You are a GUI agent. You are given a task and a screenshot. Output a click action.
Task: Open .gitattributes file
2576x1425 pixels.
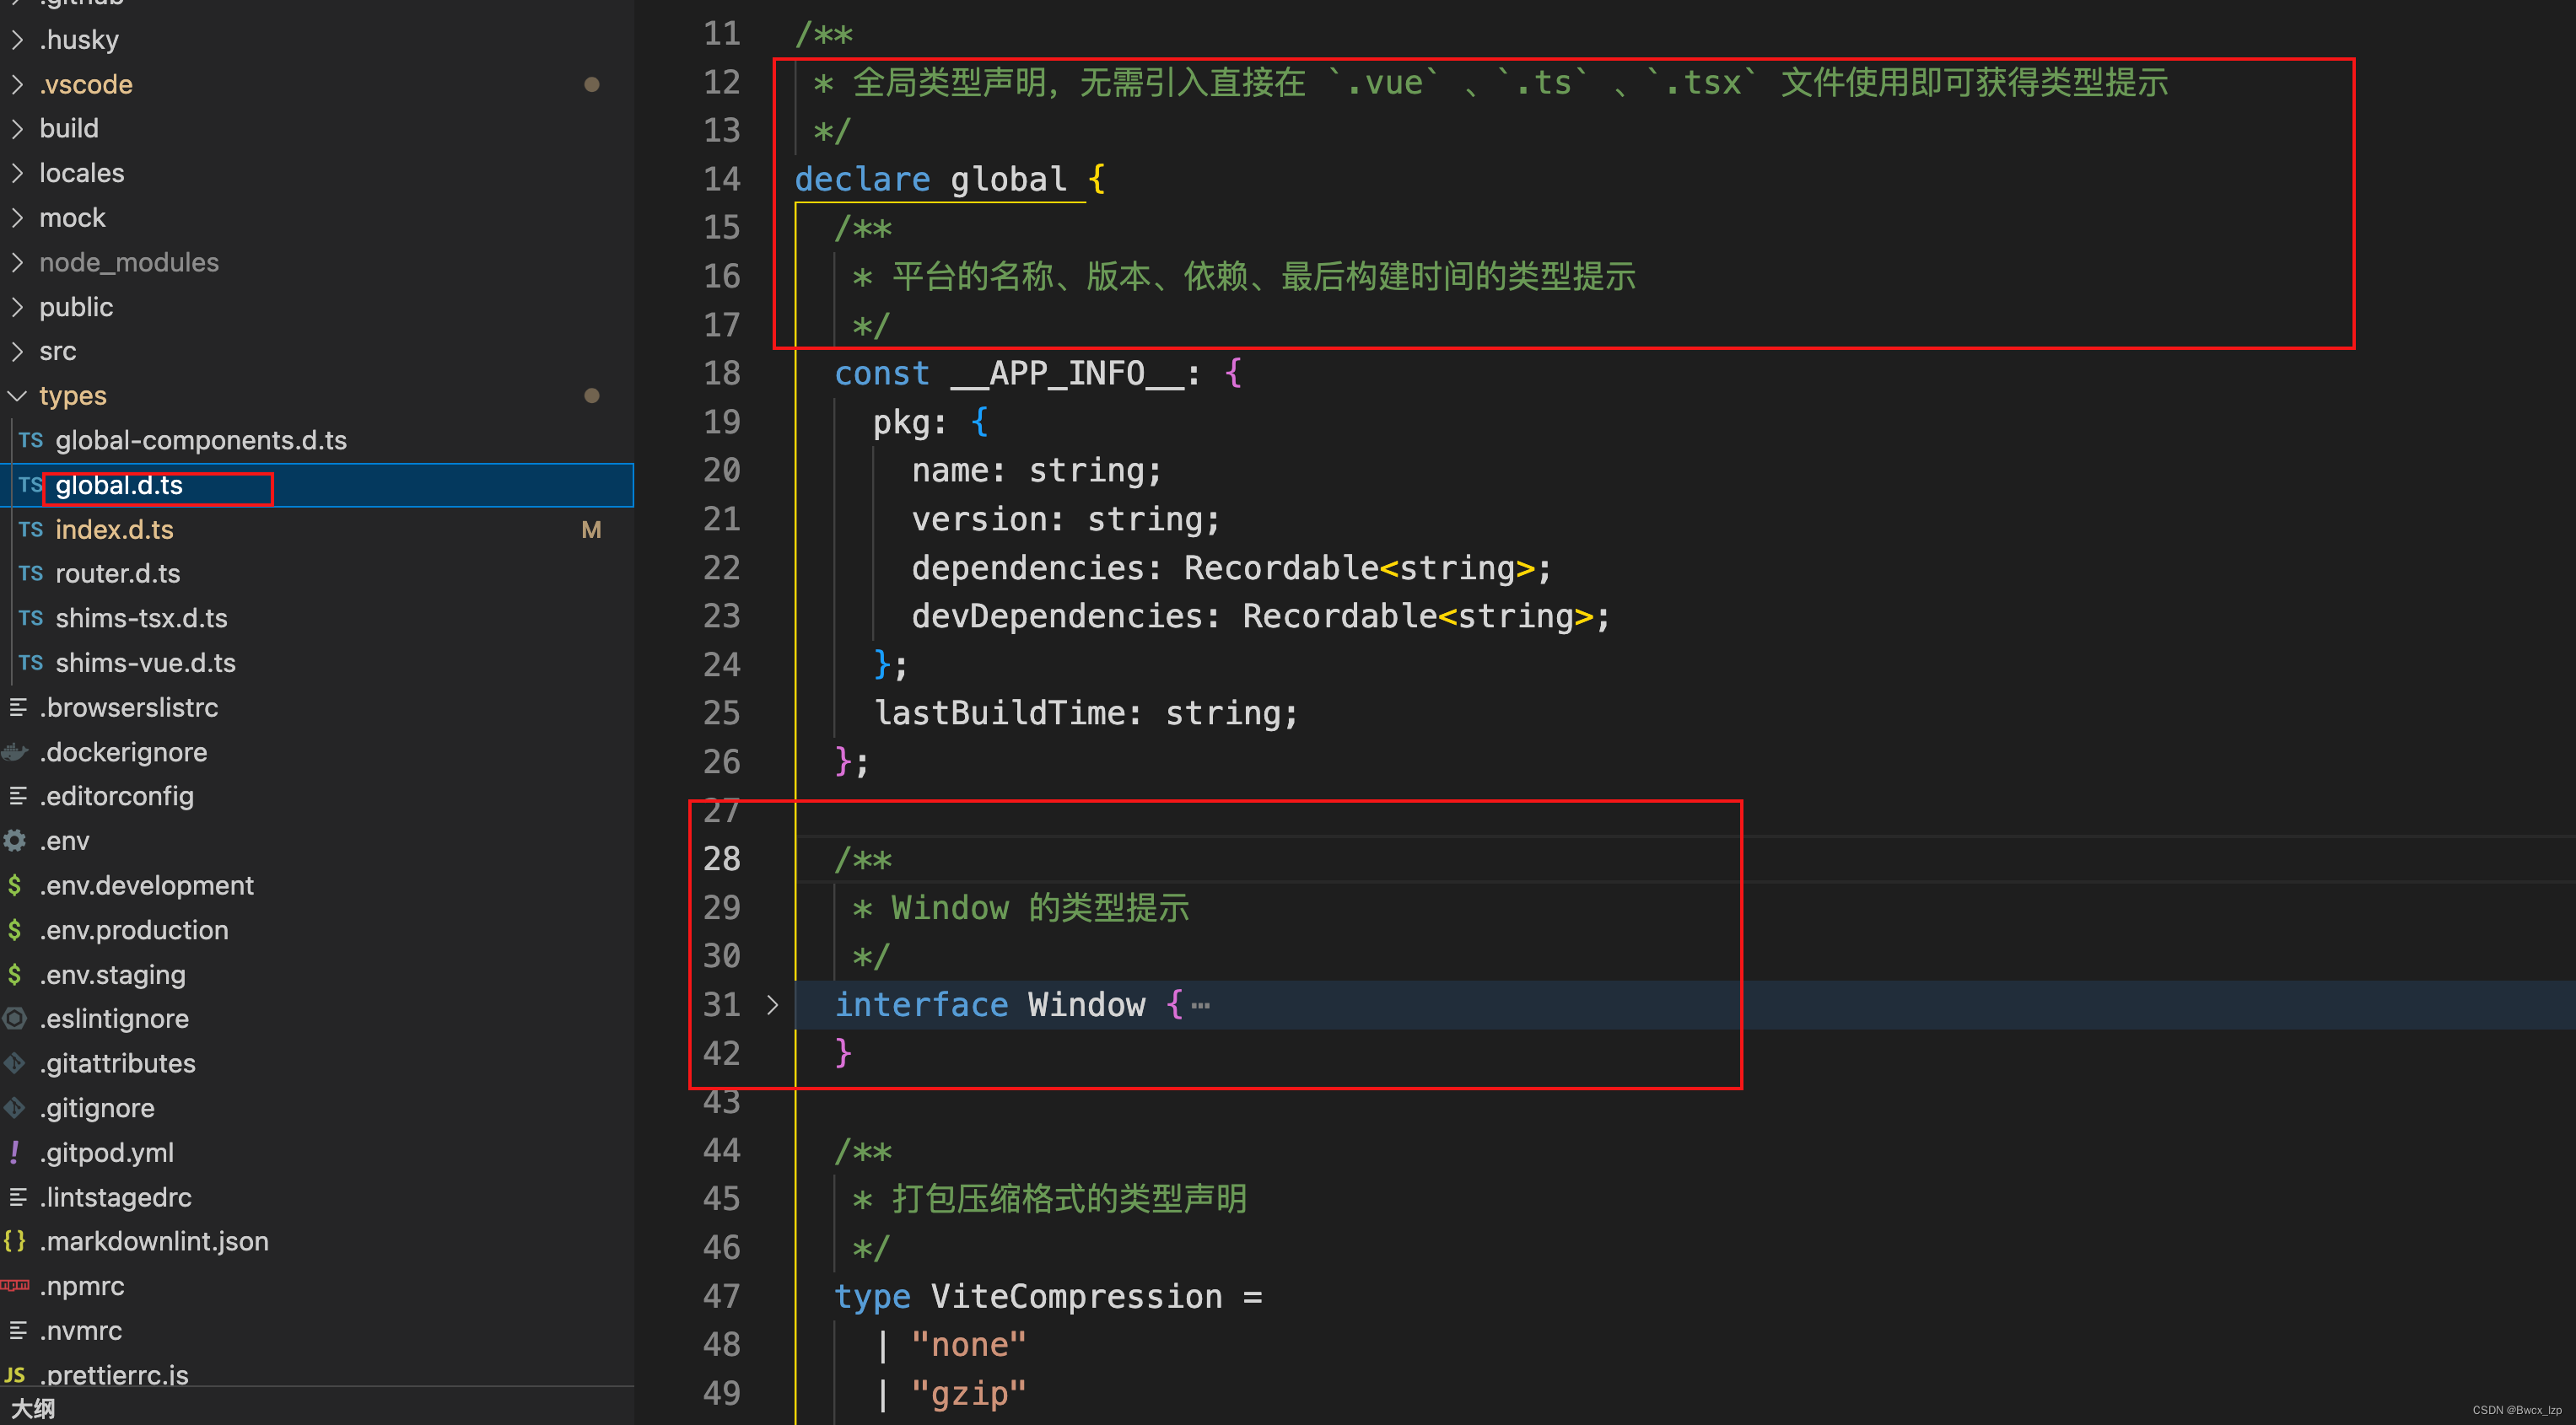coord(118,1064)
